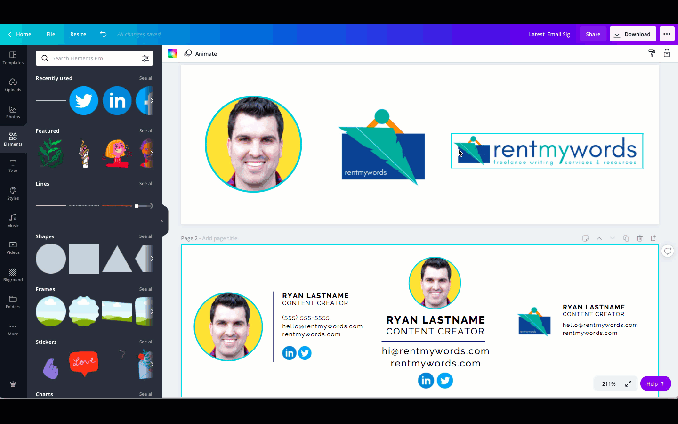
Task: Add the red Love speech bubble sticker
Action: (83, 363)
